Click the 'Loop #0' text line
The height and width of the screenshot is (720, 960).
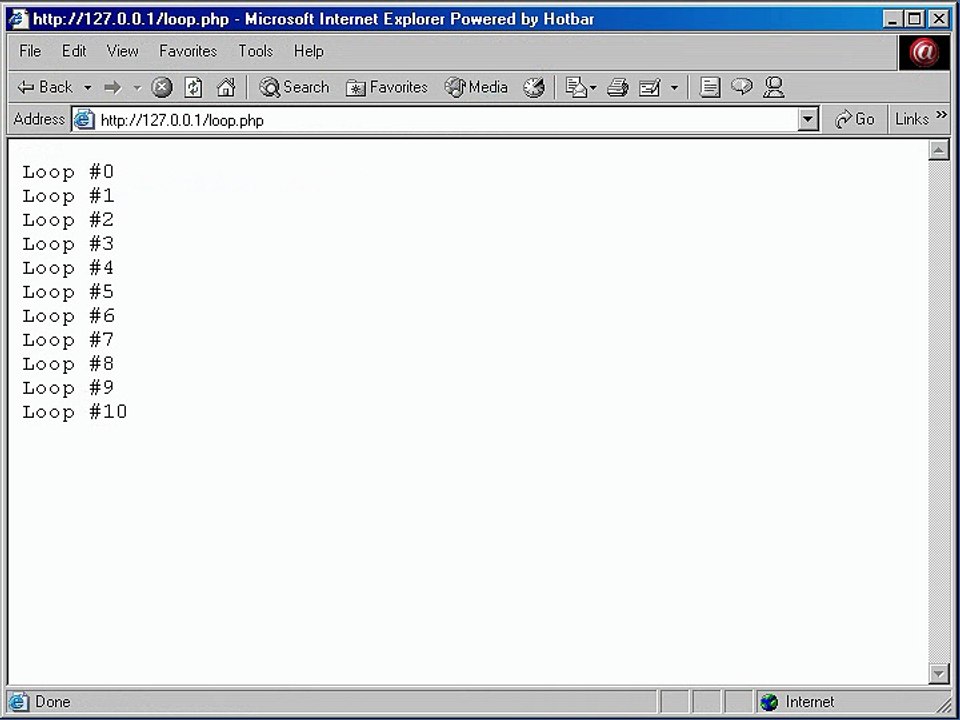click(x=69, y=172)
